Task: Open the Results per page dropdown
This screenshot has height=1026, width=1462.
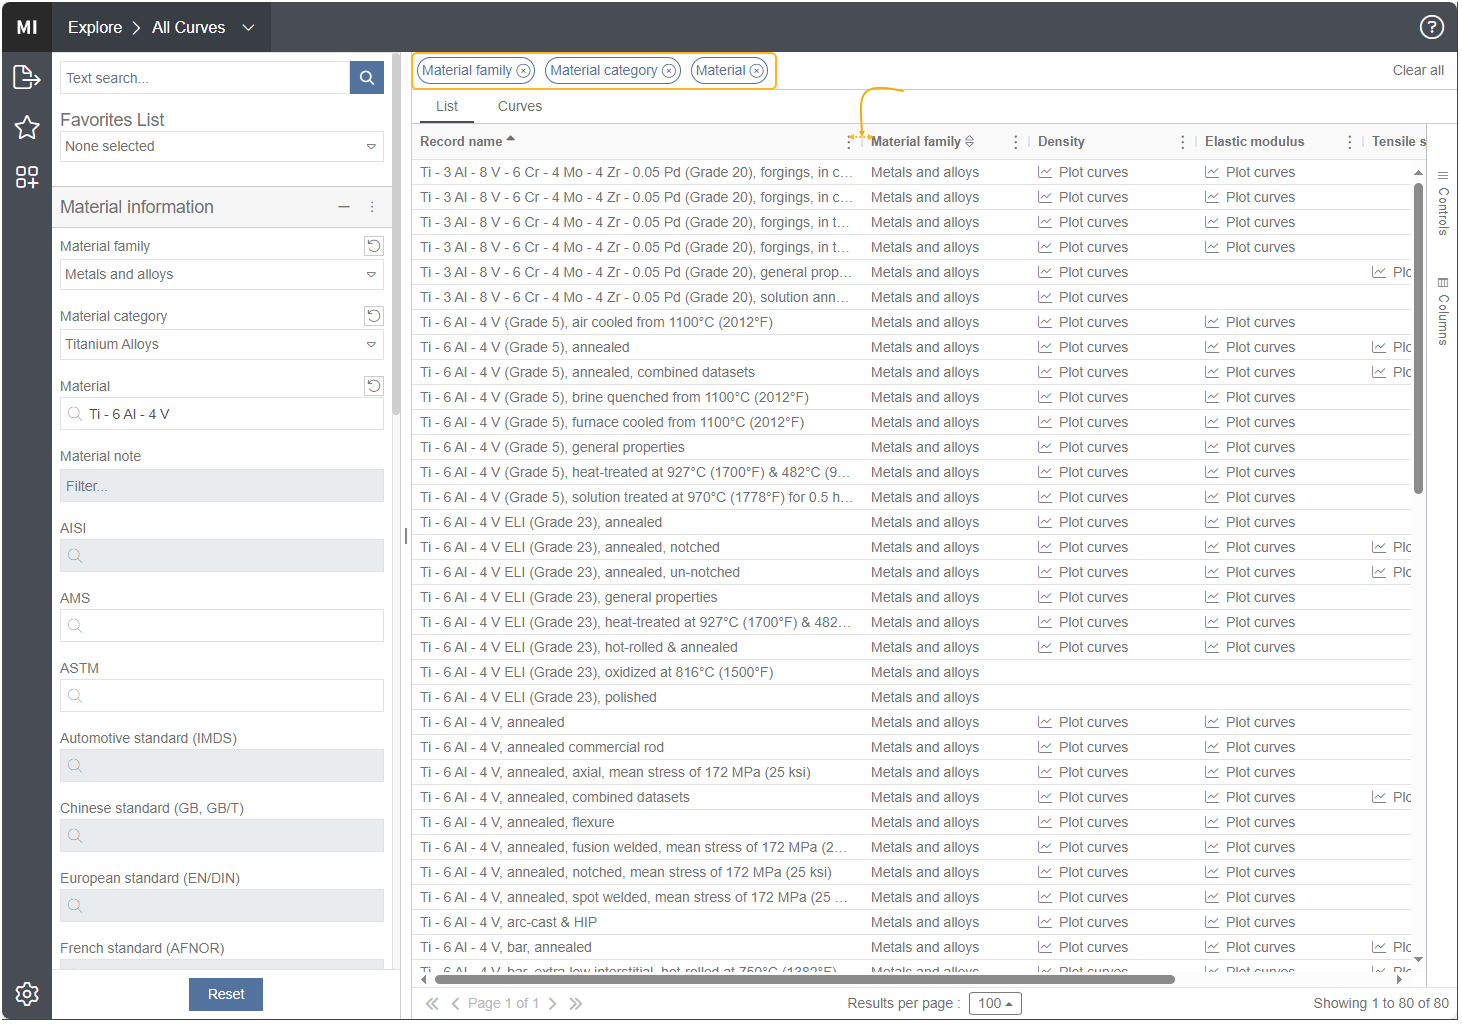Action: coord(995,1003)
